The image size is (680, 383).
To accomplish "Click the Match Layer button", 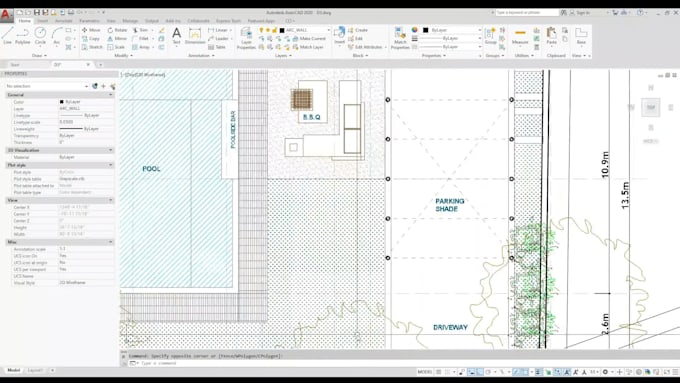I will (308, 47).
